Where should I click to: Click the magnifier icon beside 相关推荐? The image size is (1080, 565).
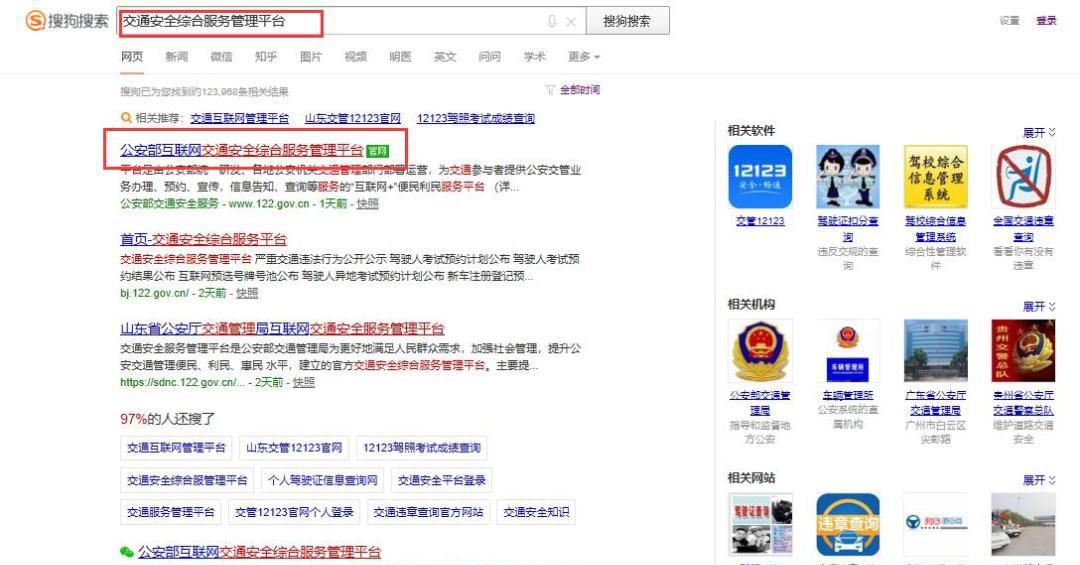tap(126, 118)
